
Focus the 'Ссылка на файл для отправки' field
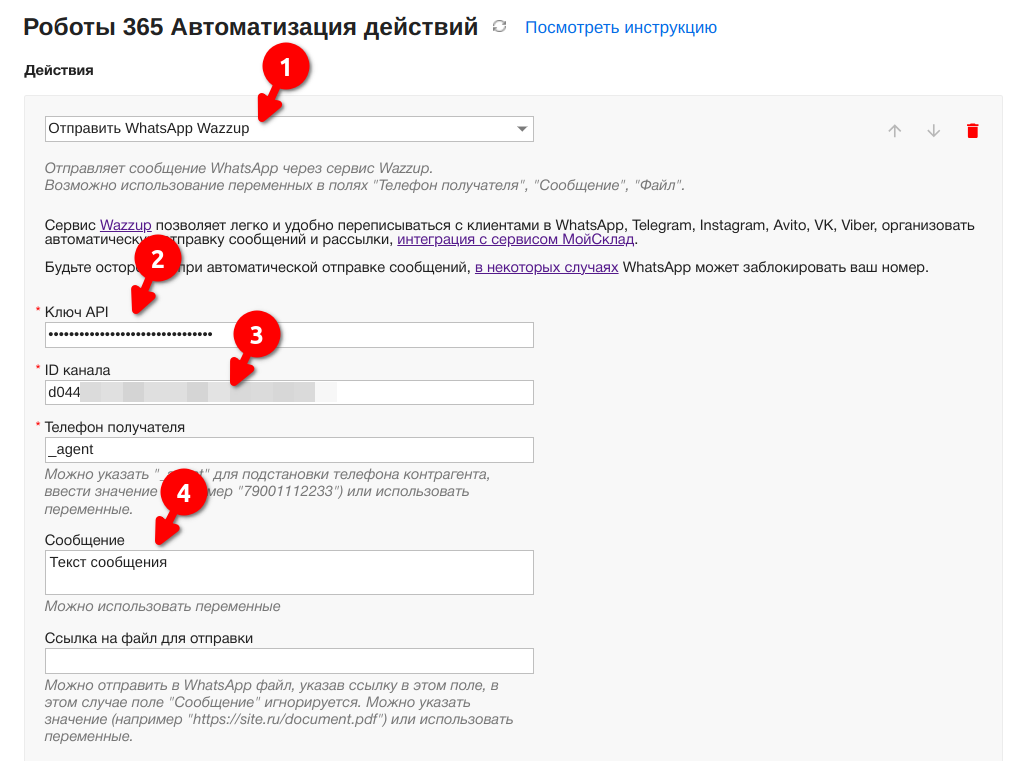point(289,661)
